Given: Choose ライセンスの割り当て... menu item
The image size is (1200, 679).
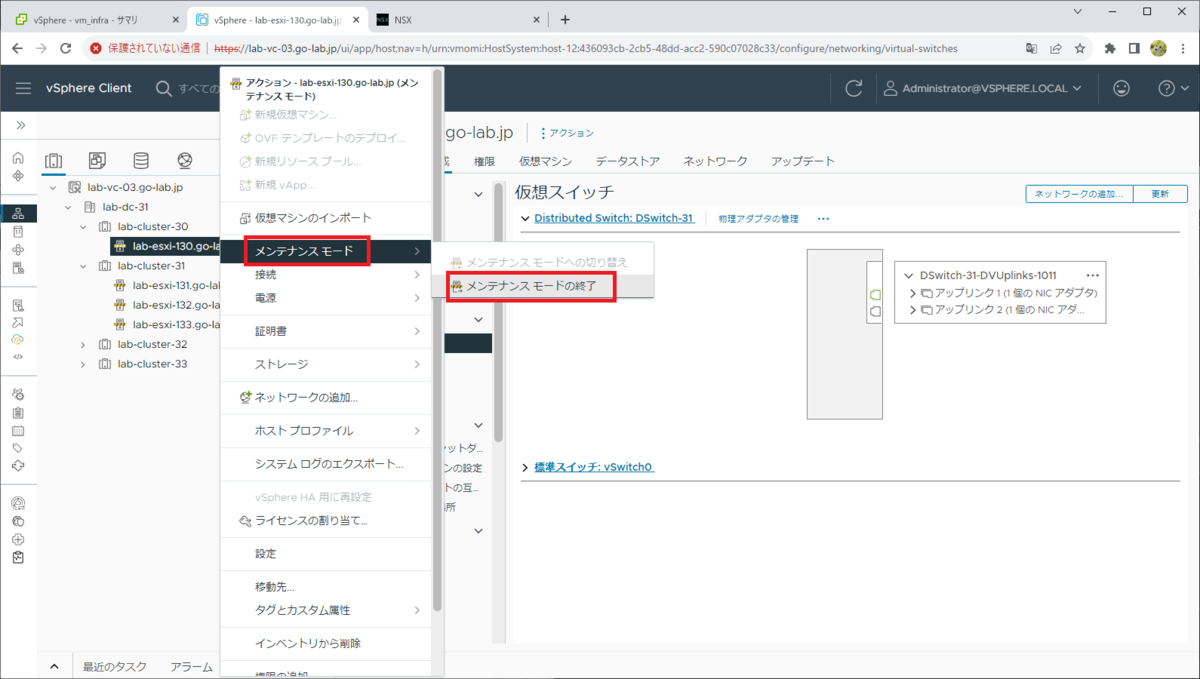Looking at the screenshot, I should 327,520.
